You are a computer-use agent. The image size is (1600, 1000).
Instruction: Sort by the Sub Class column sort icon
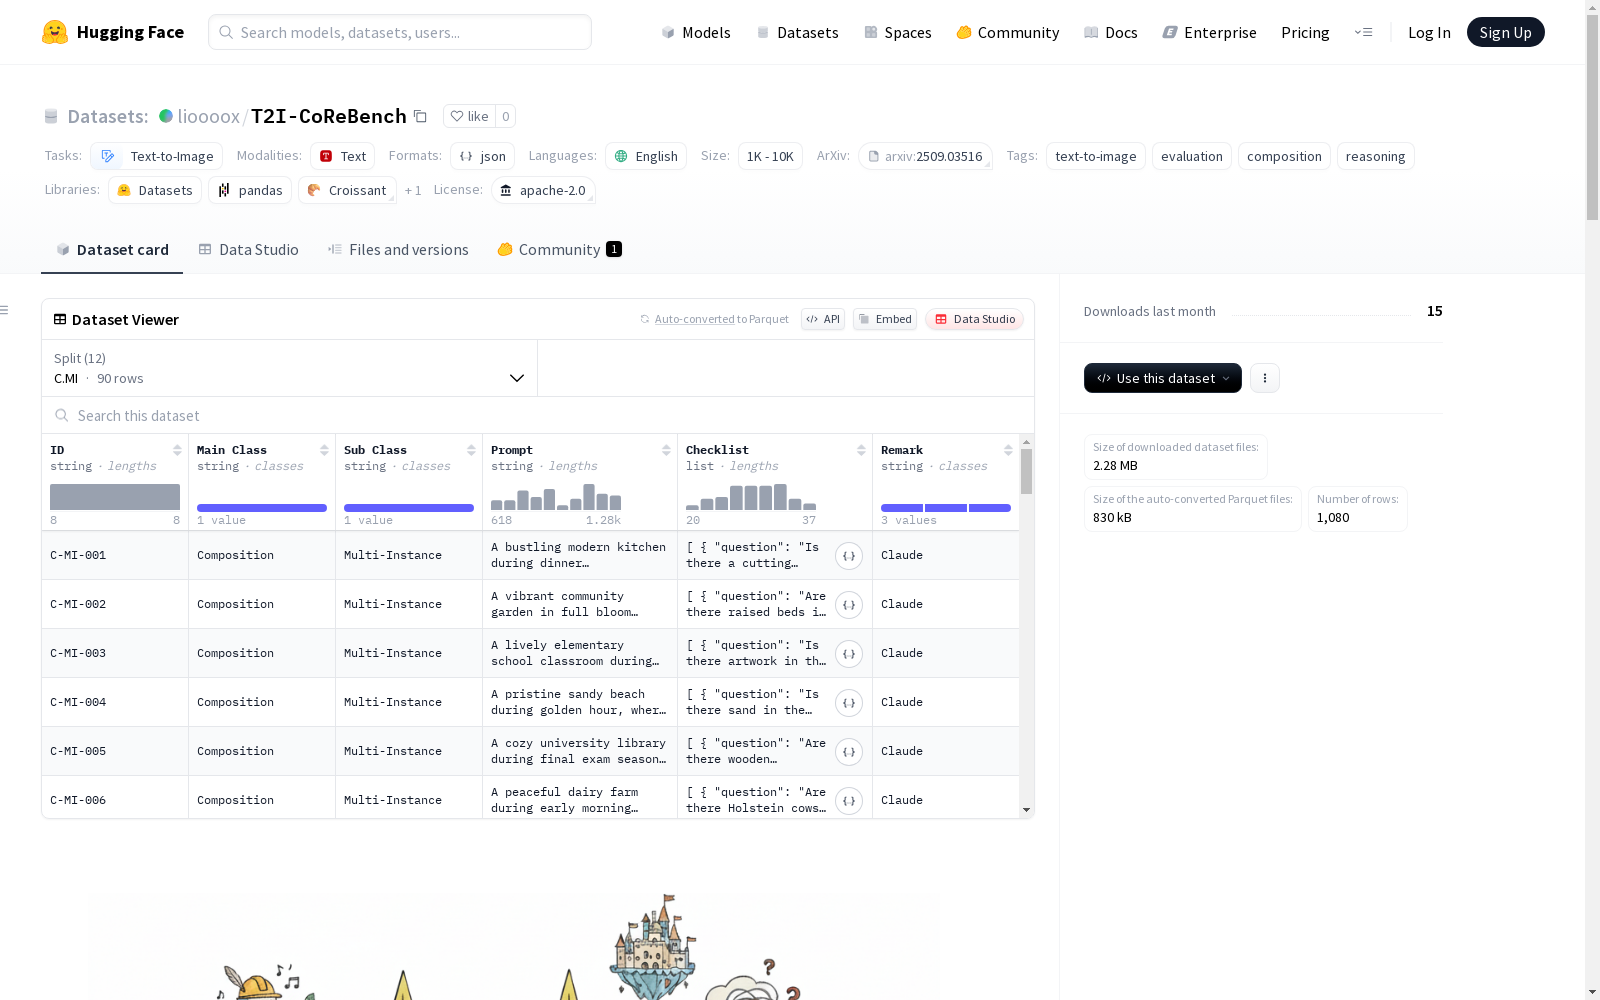[471, 450]
